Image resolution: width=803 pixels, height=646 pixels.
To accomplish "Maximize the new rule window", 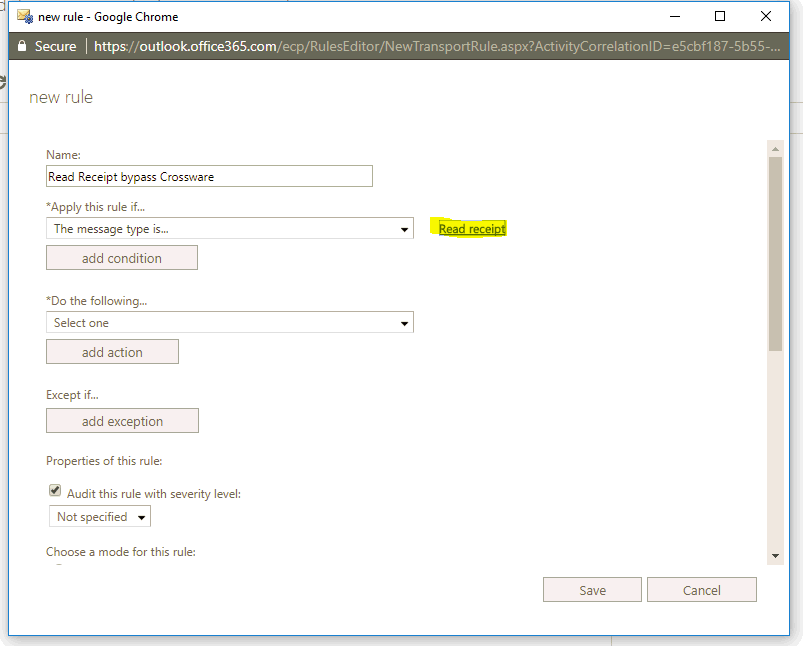I will (720, 16).
